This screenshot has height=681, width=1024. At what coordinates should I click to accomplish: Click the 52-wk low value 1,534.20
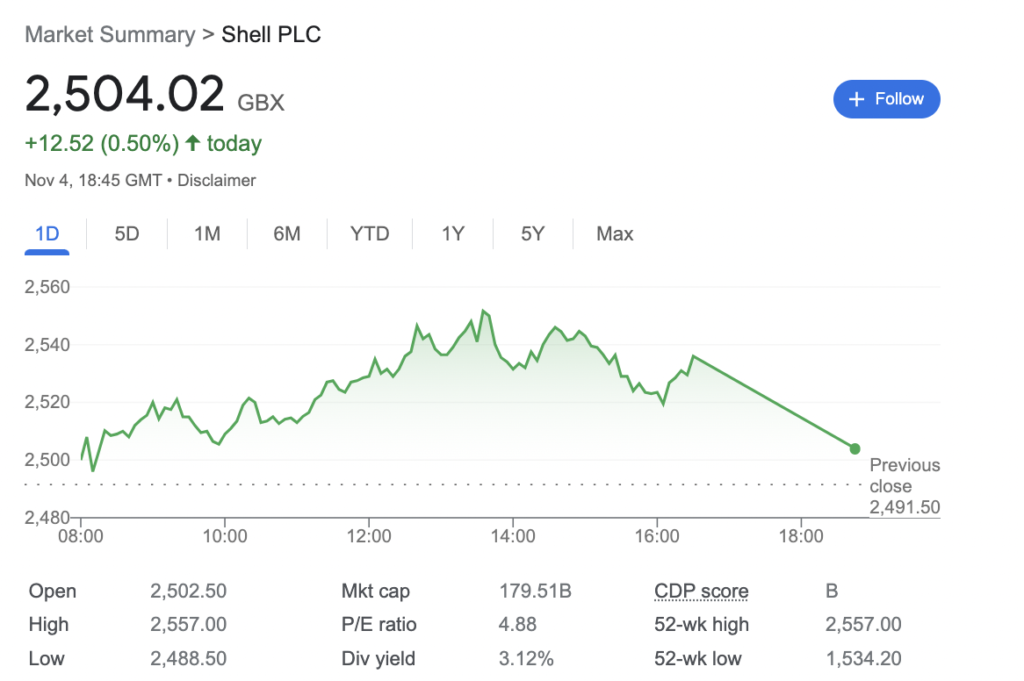(x=863, y=658)
